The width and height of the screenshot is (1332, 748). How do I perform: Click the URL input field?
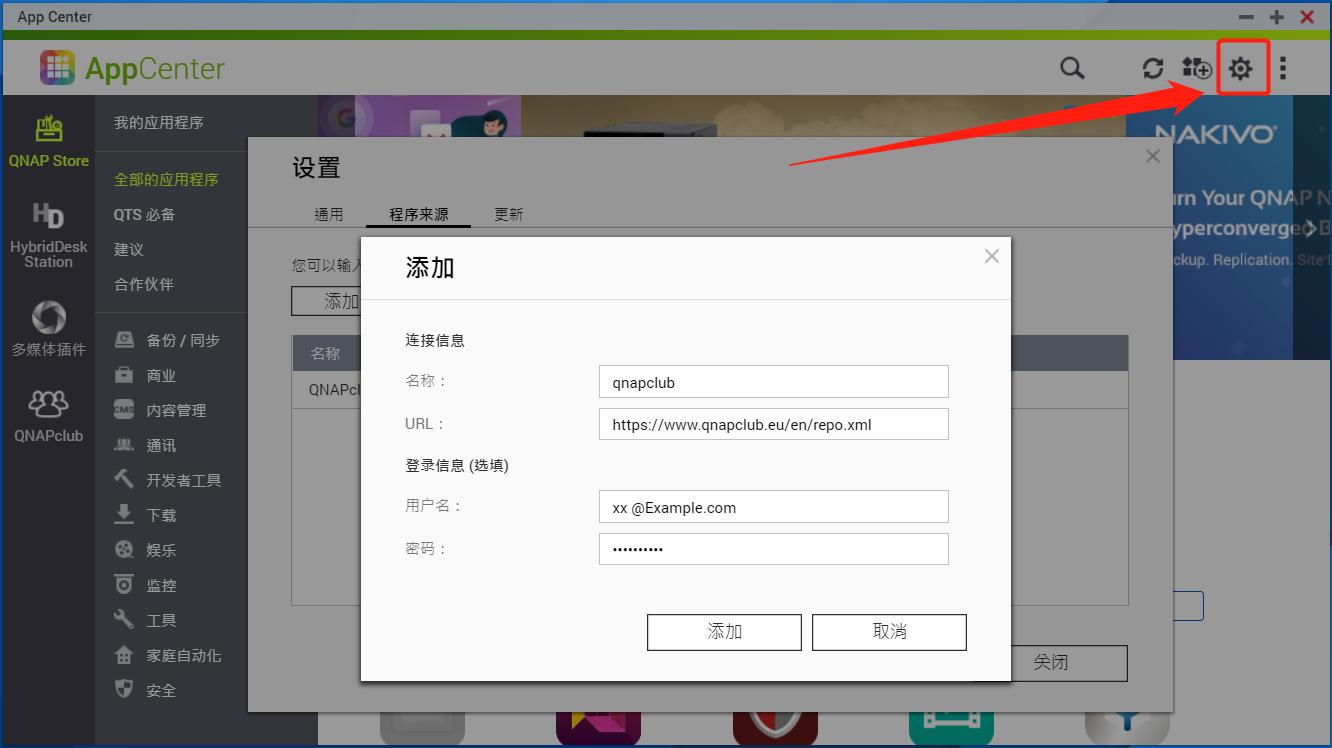[773, 423]
